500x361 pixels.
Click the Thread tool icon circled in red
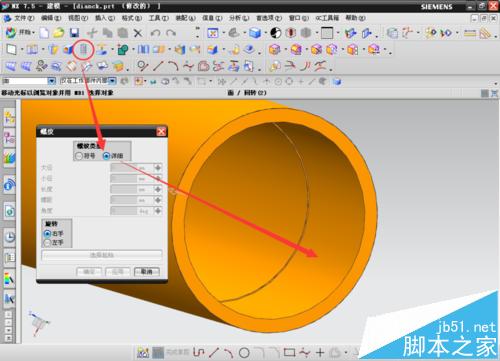pos(83,50)
